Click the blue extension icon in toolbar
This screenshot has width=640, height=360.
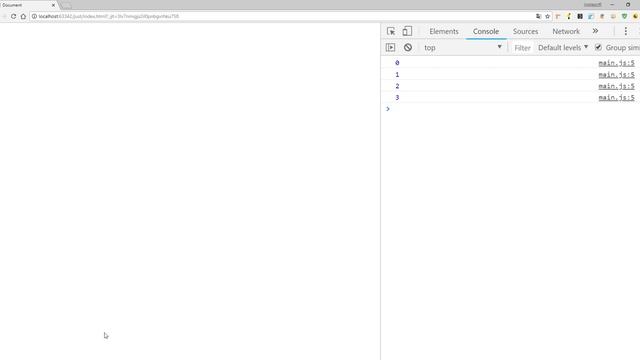[x=591, y=16]
